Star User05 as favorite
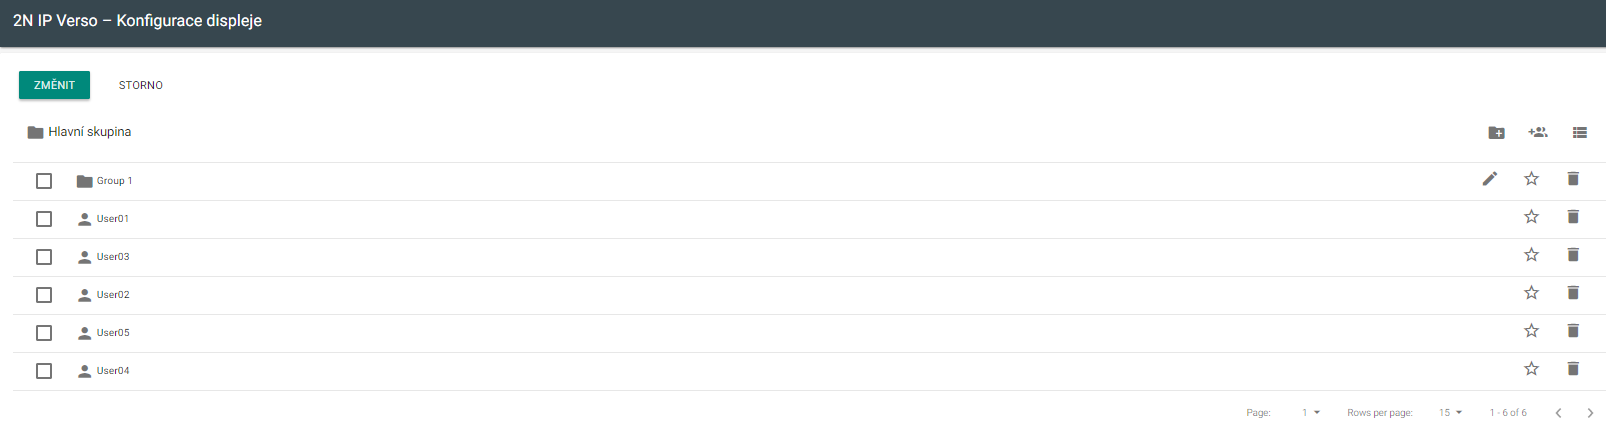The width and height of the screenshot is (1606, 425). click(x=1531, y=331)
